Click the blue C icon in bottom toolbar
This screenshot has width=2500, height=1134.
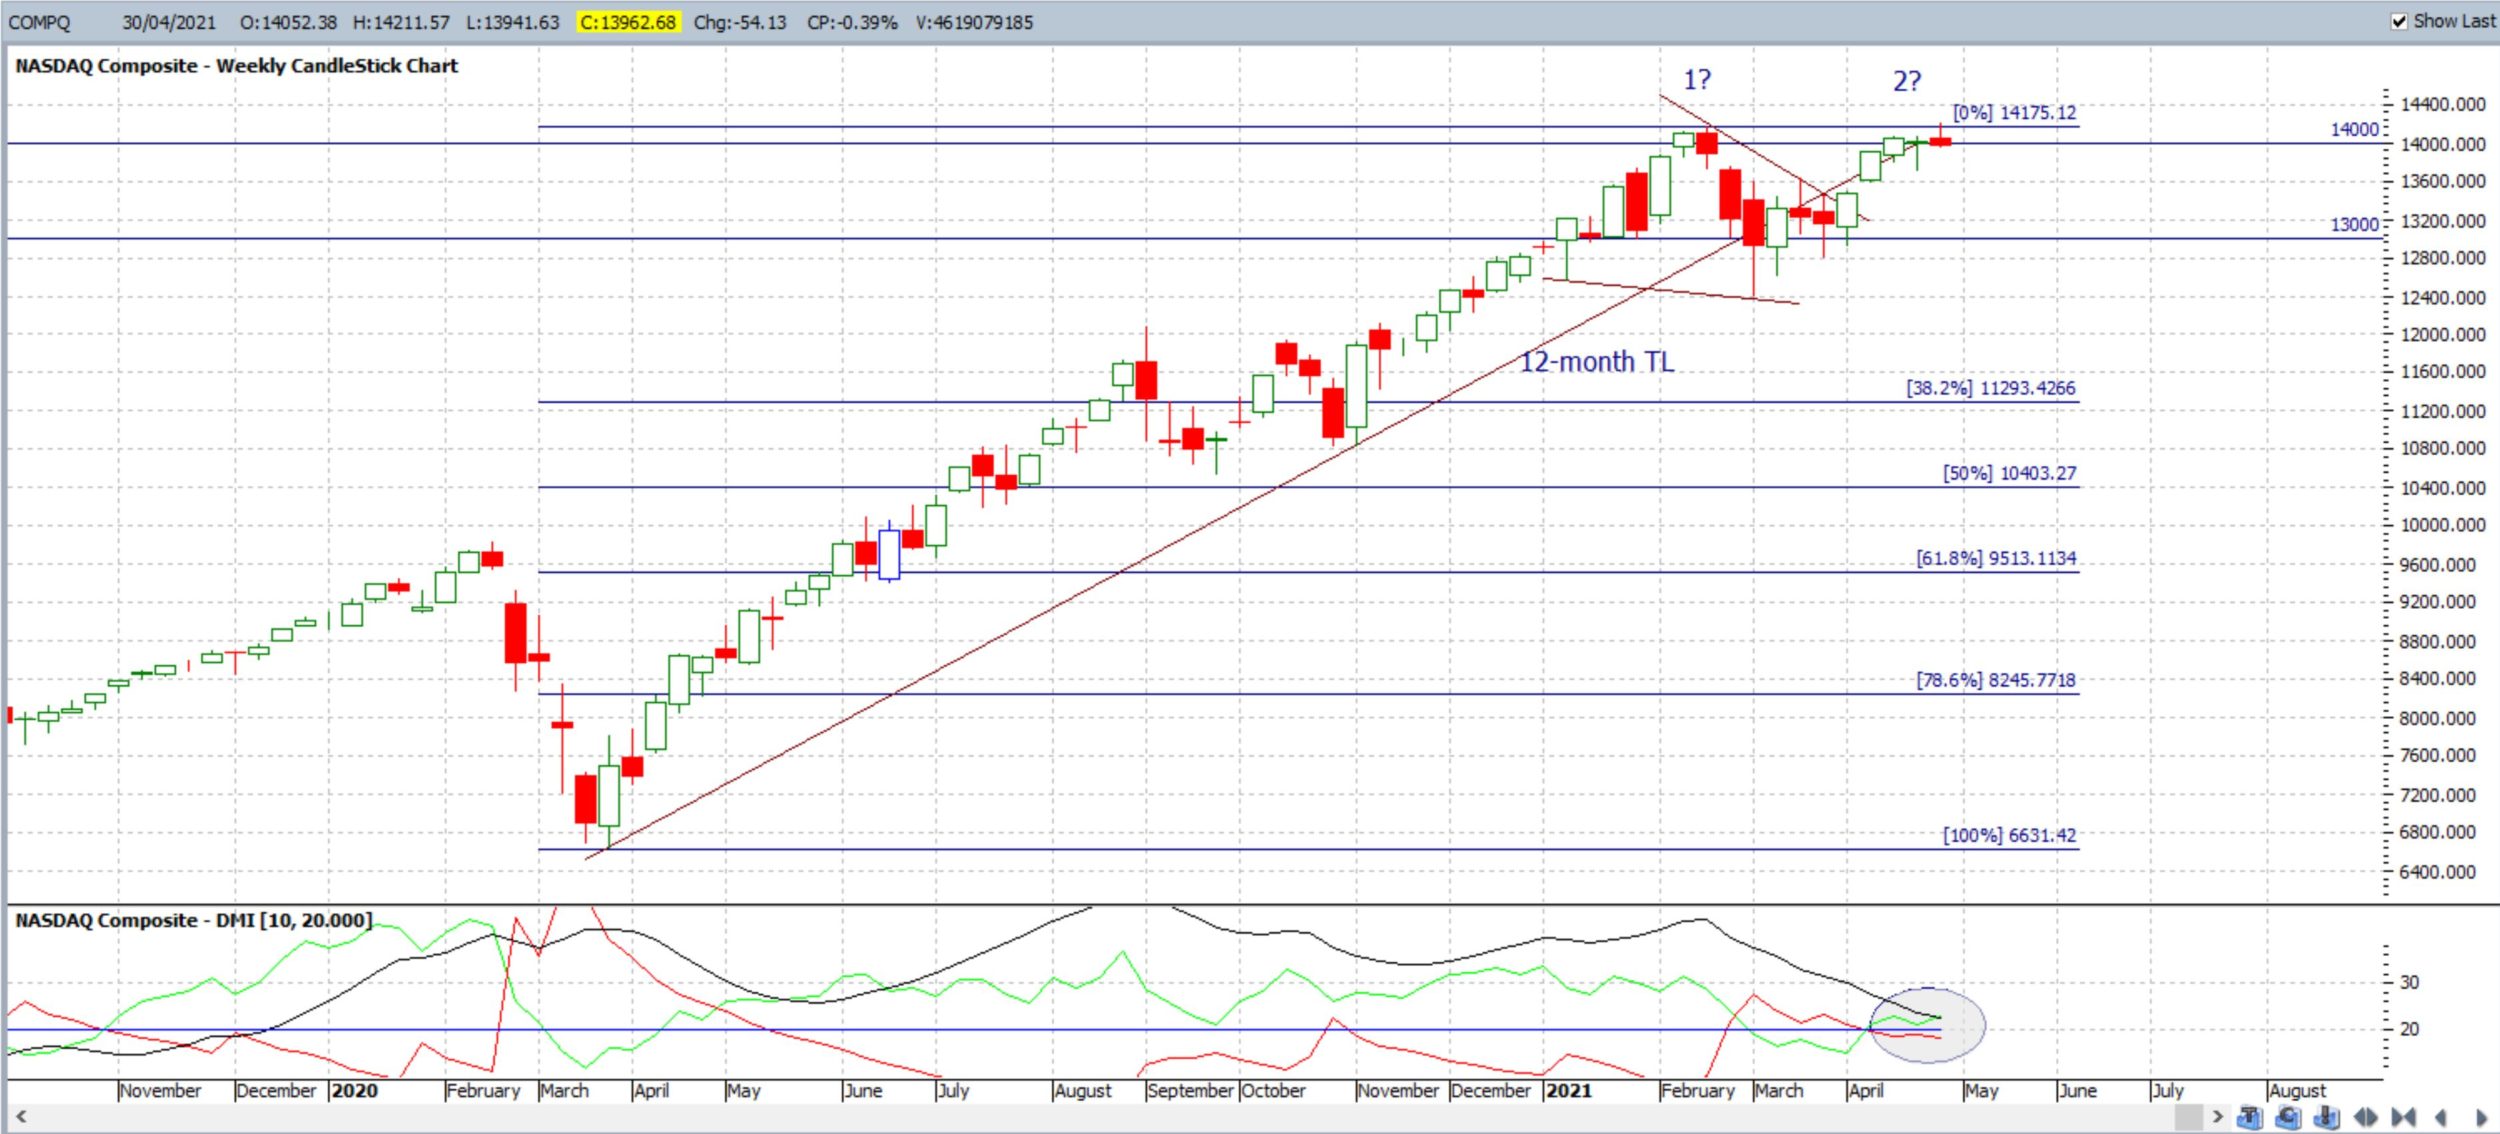tap(2288, 1116)
